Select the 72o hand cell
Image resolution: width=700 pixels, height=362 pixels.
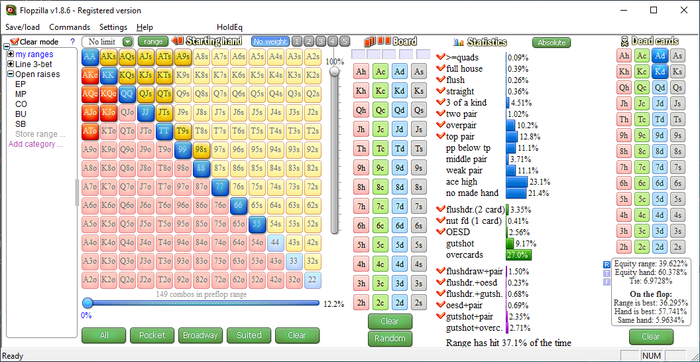click(220, 280)
